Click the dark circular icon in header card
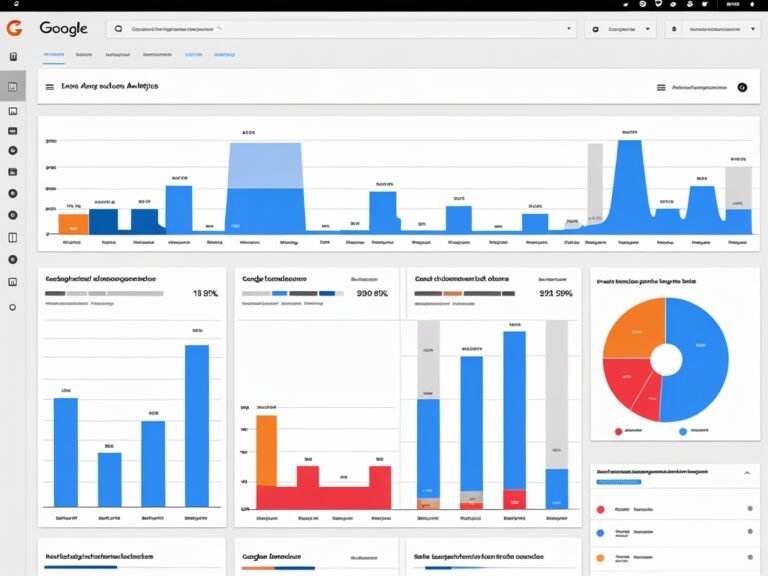This screenshot has height=576, width=768. 742,87
